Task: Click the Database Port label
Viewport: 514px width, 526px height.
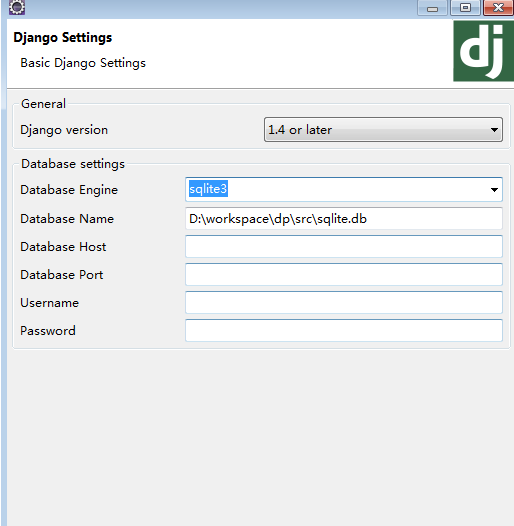Action: [62, 275]
